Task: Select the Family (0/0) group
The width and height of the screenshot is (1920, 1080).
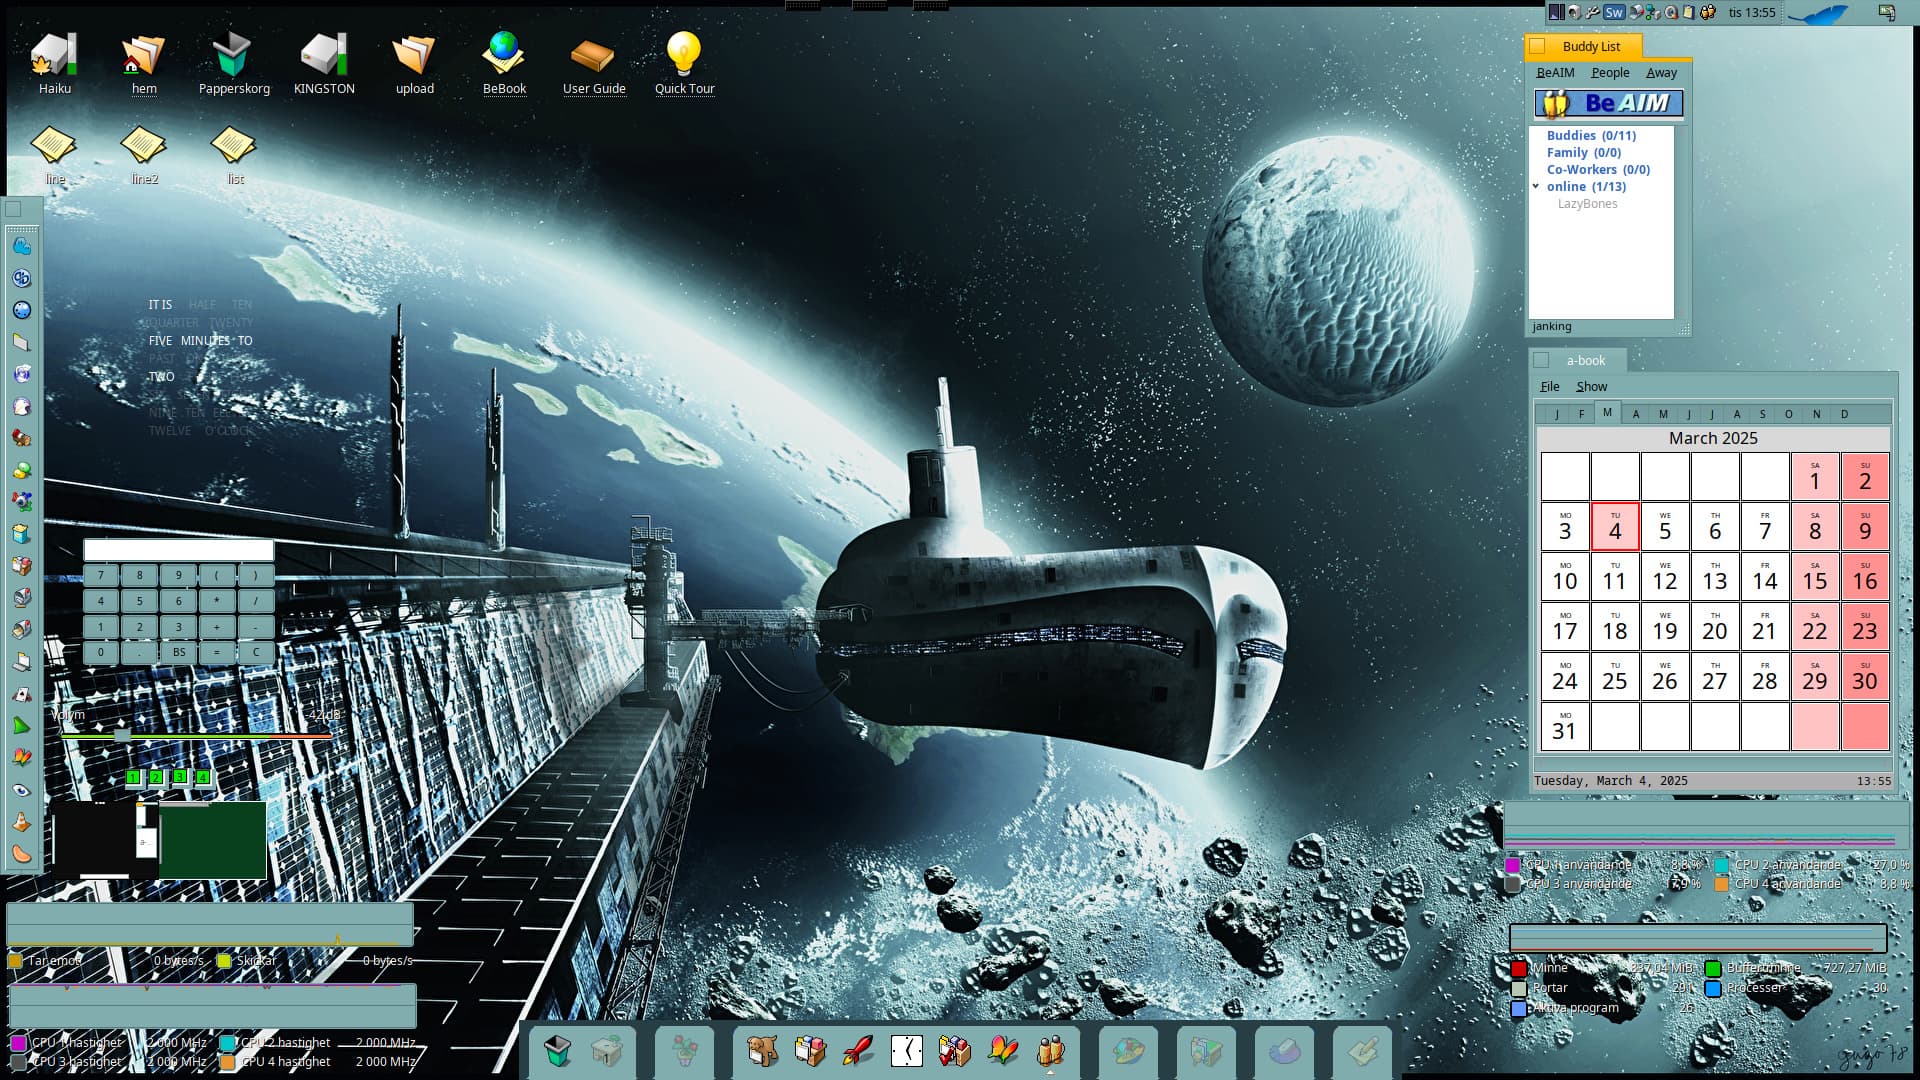Action: tap(1584, 152)
